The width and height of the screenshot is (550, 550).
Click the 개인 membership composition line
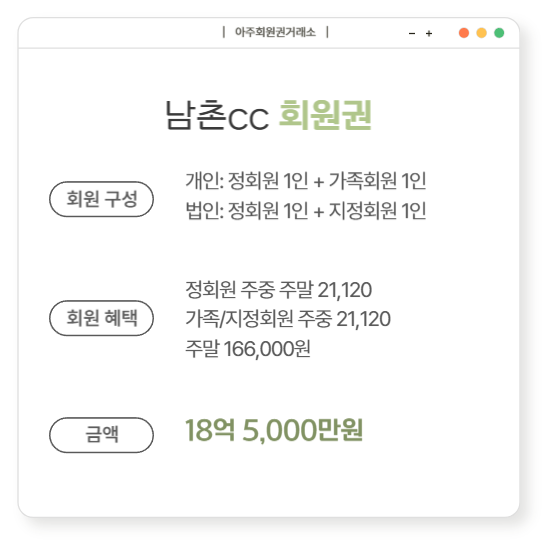(x=306, y=181)
